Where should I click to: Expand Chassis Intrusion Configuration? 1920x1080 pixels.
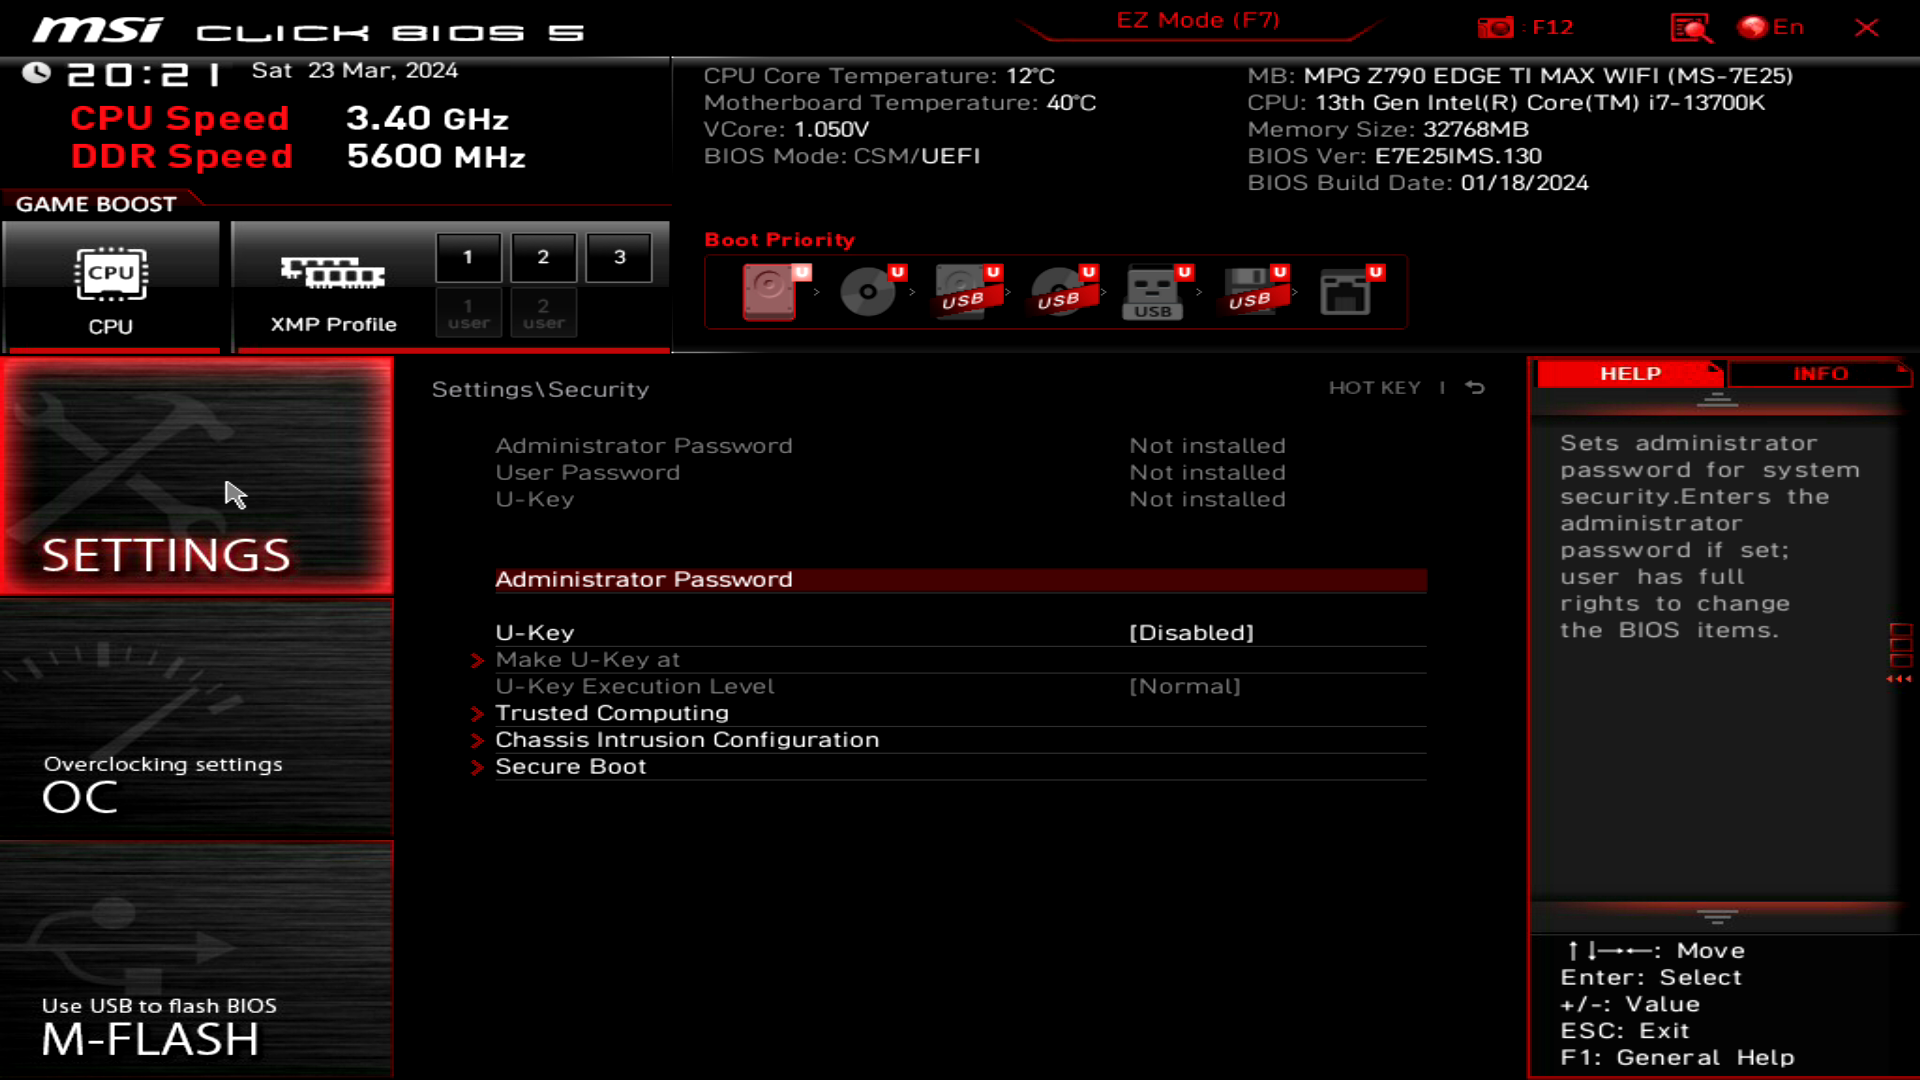click(x=687, y=738)
